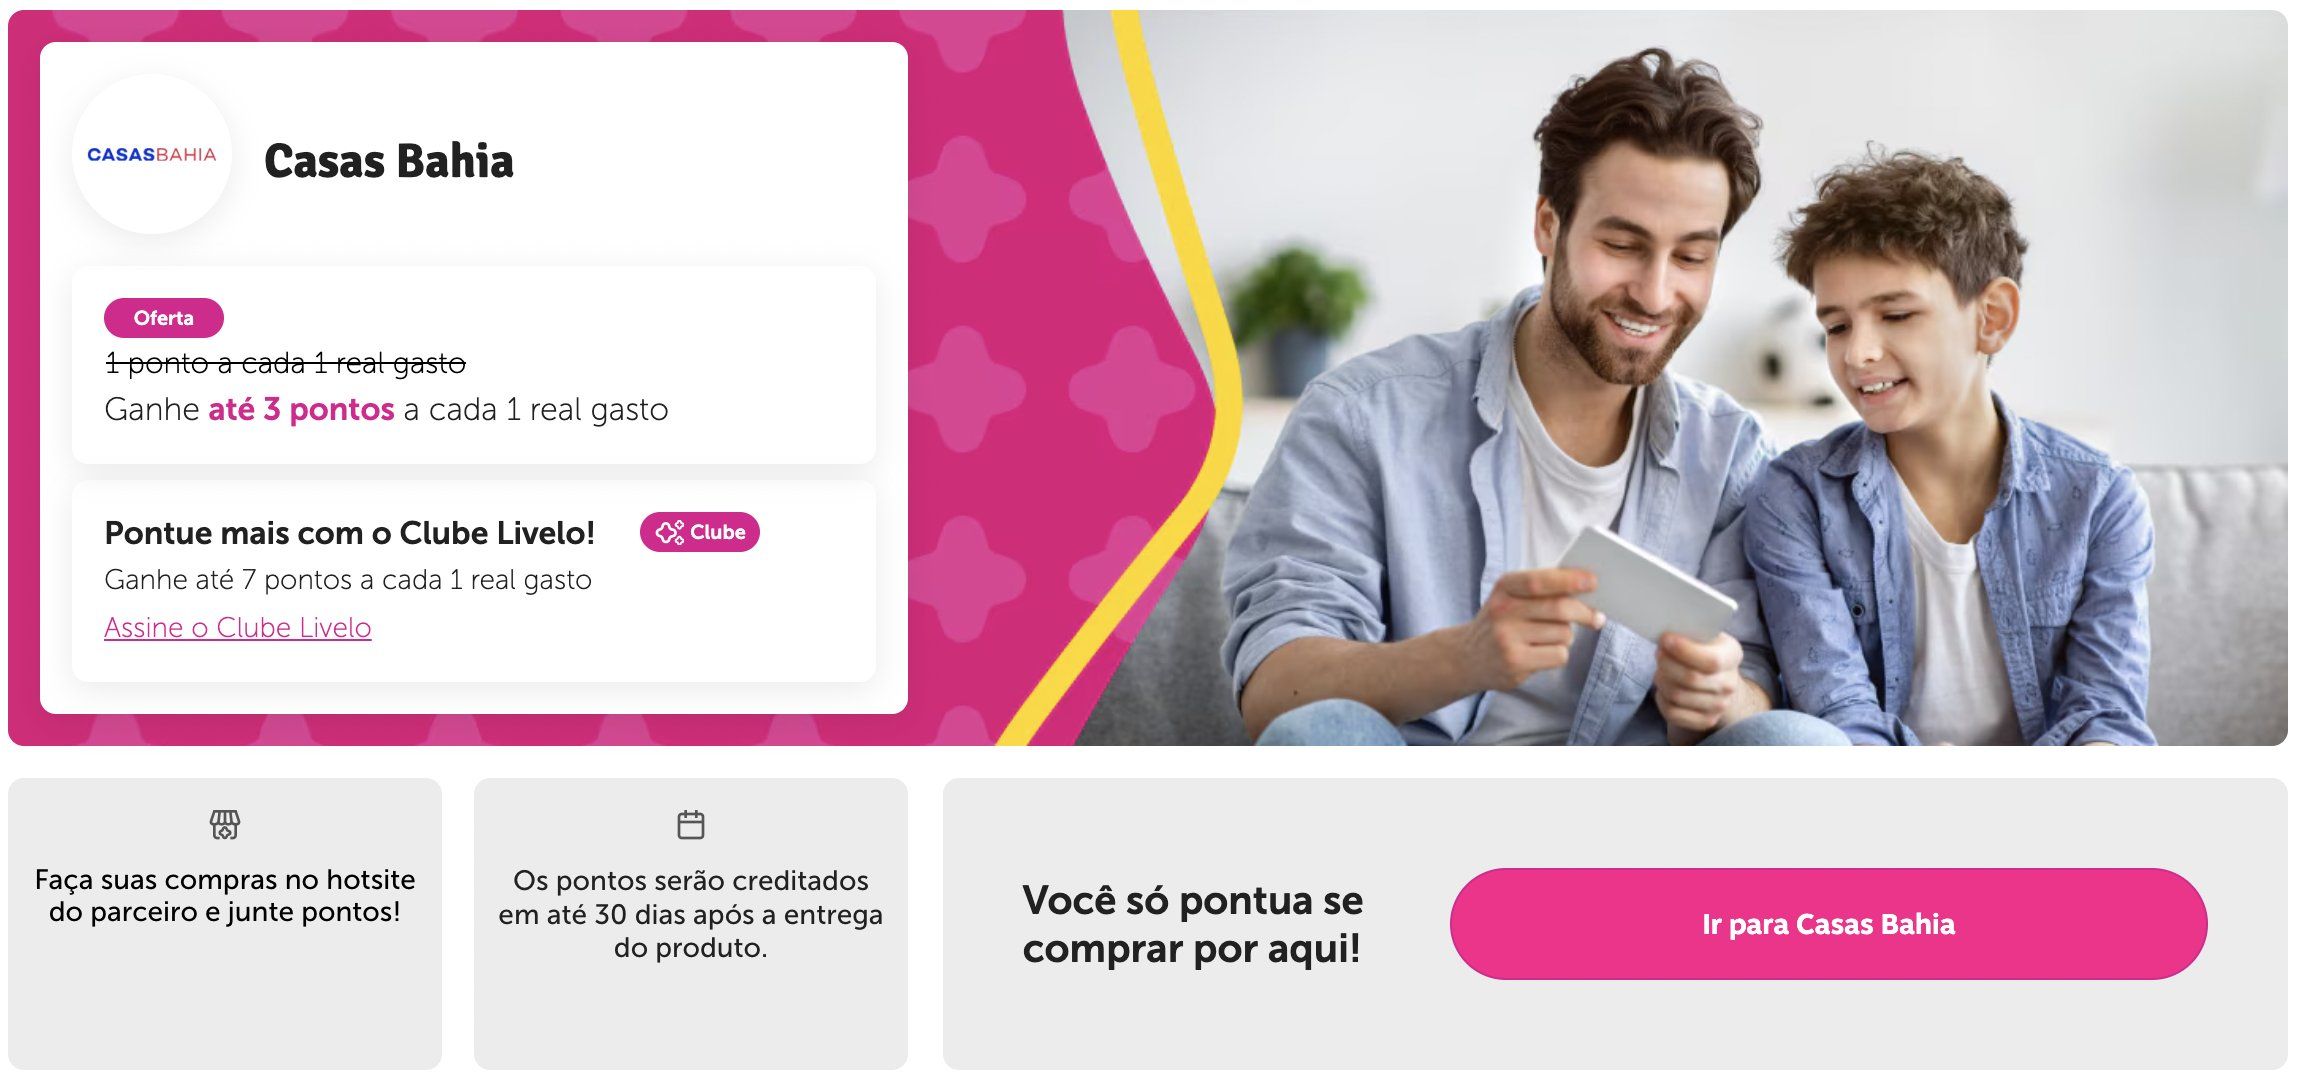Click the pontos serão creditados info text
Viewport: 2300px width, 1080px height.
[x=691, y=914]
